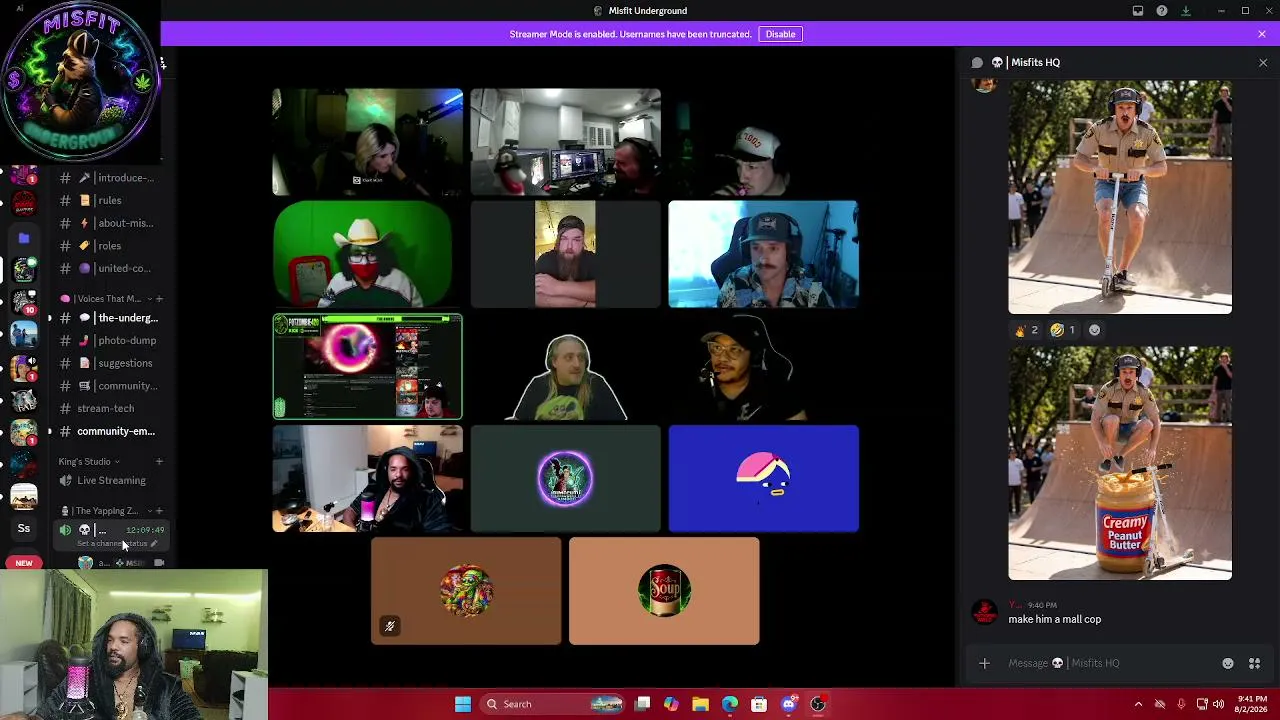Open Microsoft Store from taskbar
The height and width of the screenshot is (720, 1280).
point(759,704)
